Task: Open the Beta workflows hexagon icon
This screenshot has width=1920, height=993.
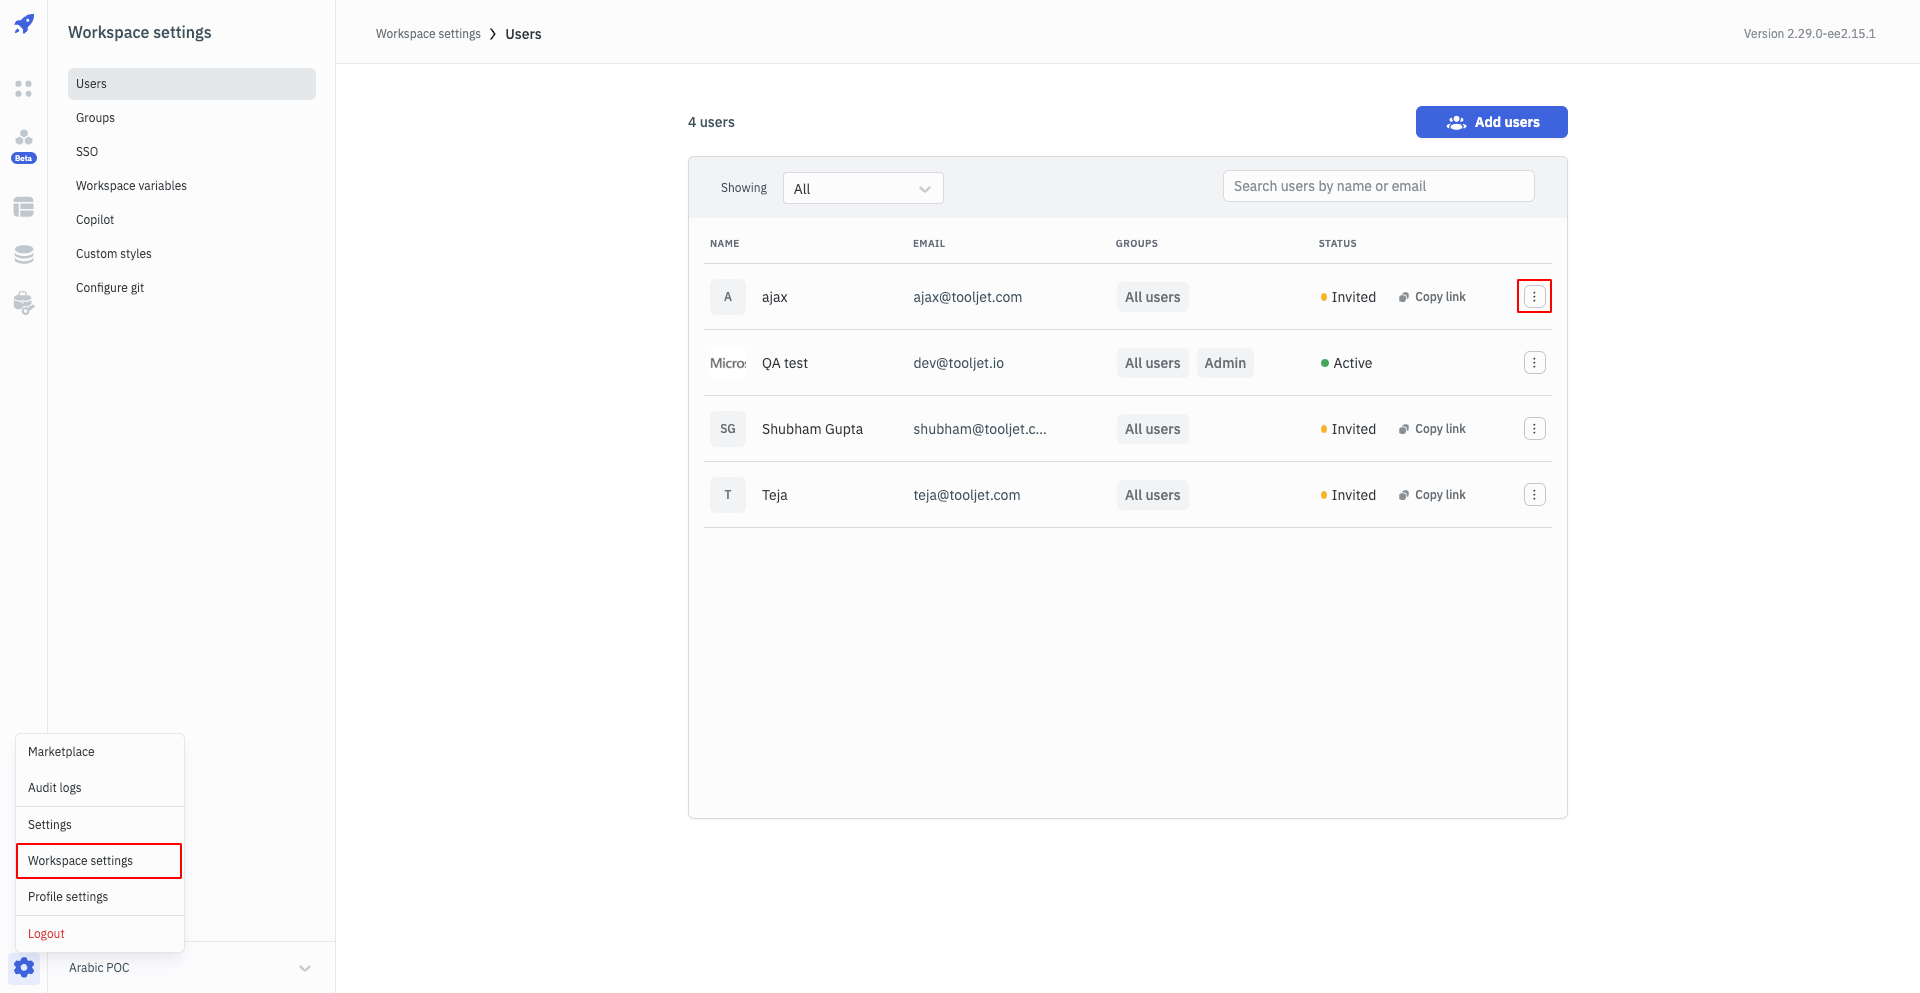Action: click(x=24, y=138)
